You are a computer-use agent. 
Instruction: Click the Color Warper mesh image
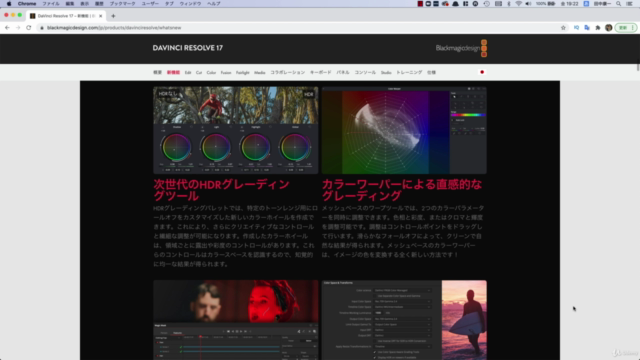point(404,130)
